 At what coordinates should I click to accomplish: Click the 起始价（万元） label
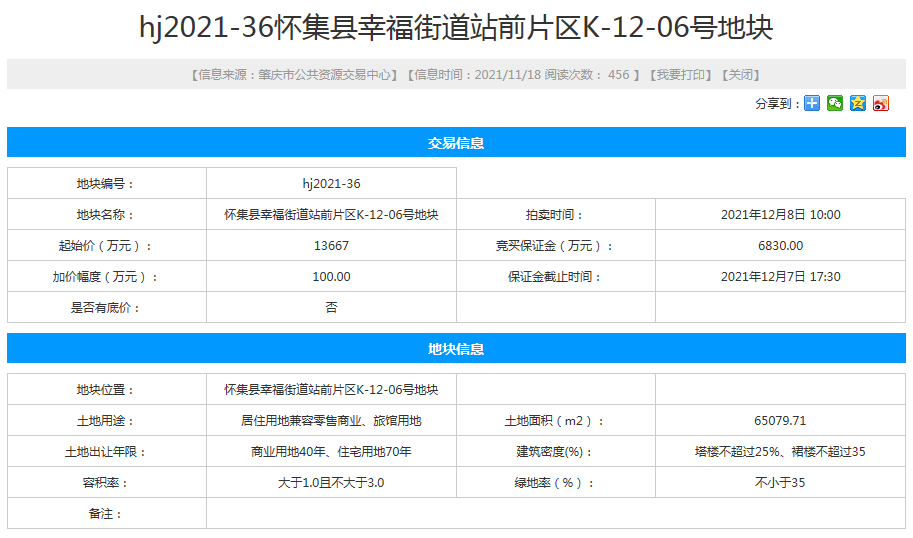[x=107, y=246]
